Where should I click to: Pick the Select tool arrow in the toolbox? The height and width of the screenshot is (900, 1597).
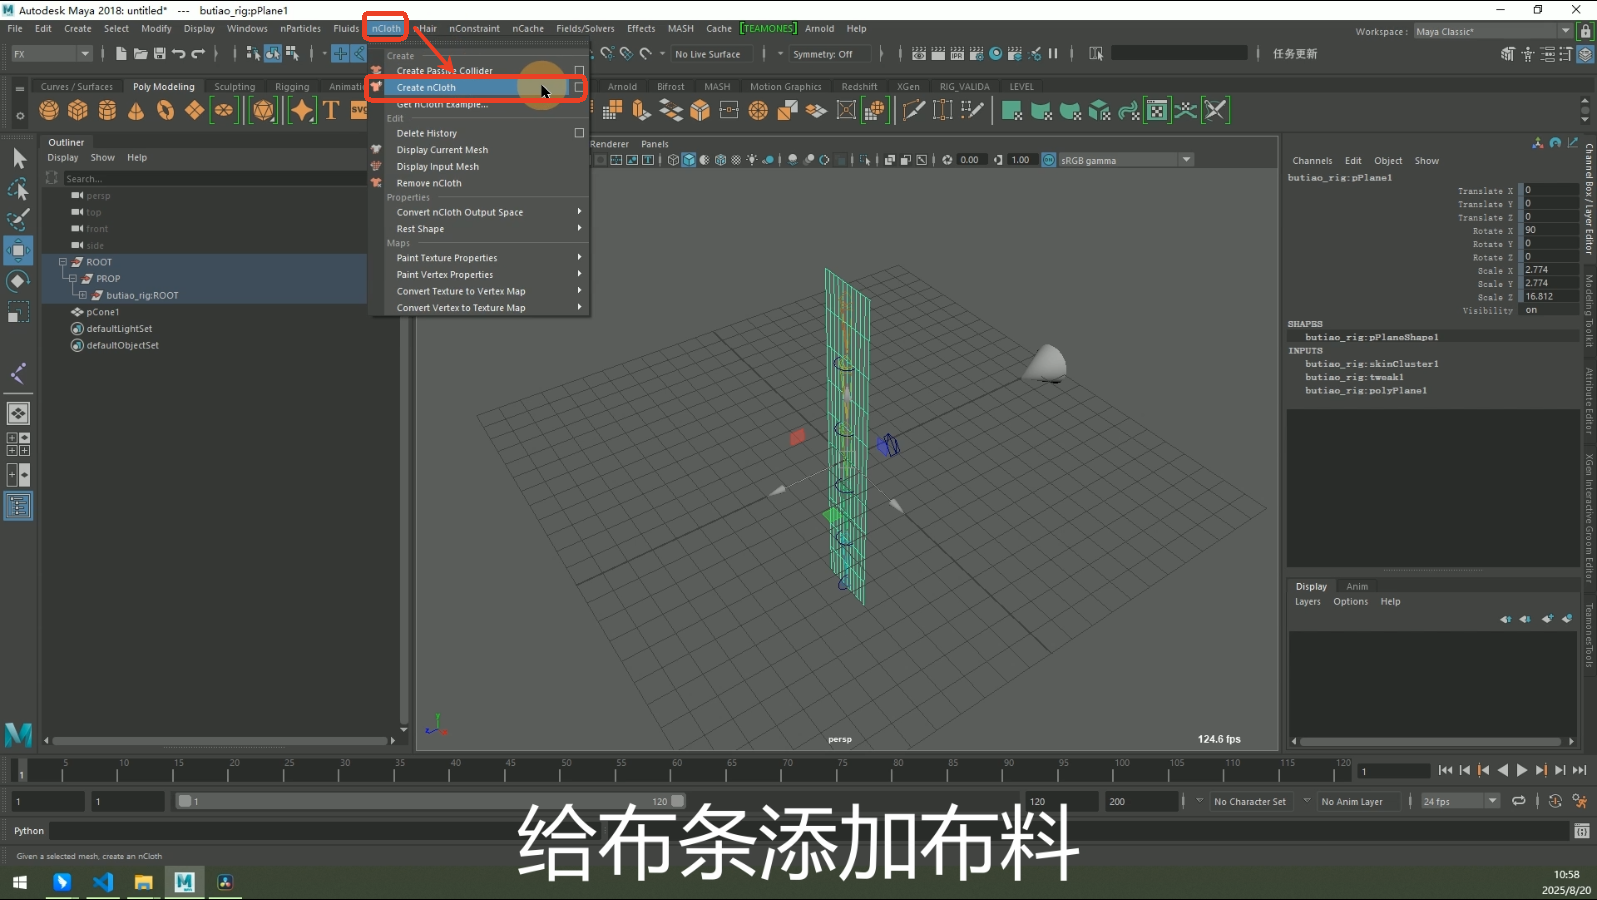[18, 158]
